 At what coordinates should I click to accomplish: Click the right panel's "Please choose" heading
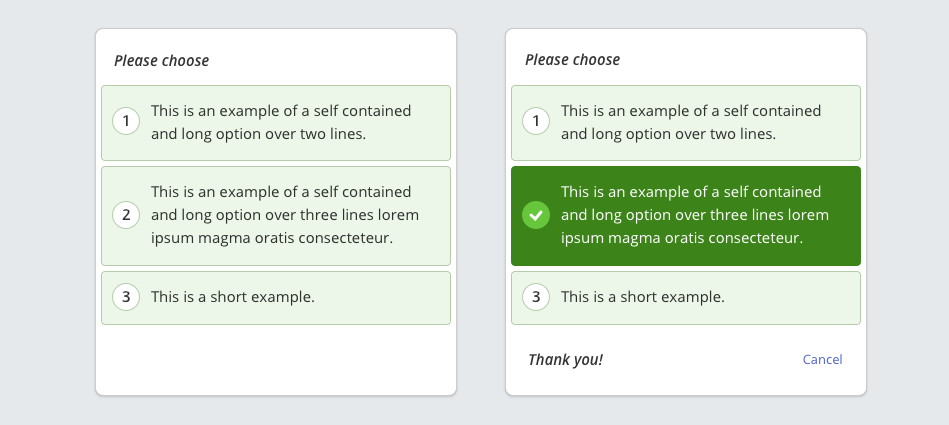click(x=572, y=61)
